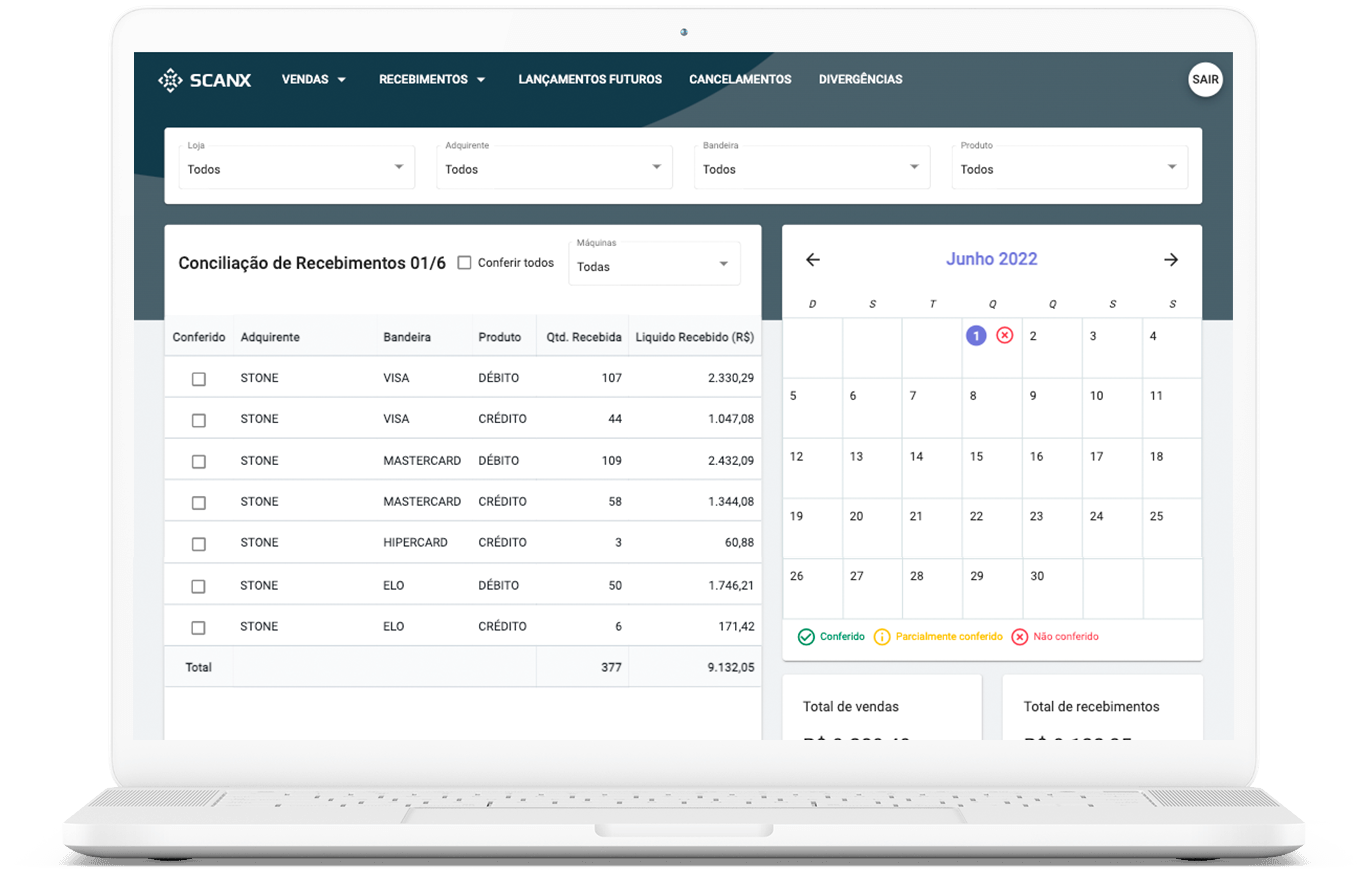Open the Loja dropdown
Screen dimensions: 1366x894
297,167
